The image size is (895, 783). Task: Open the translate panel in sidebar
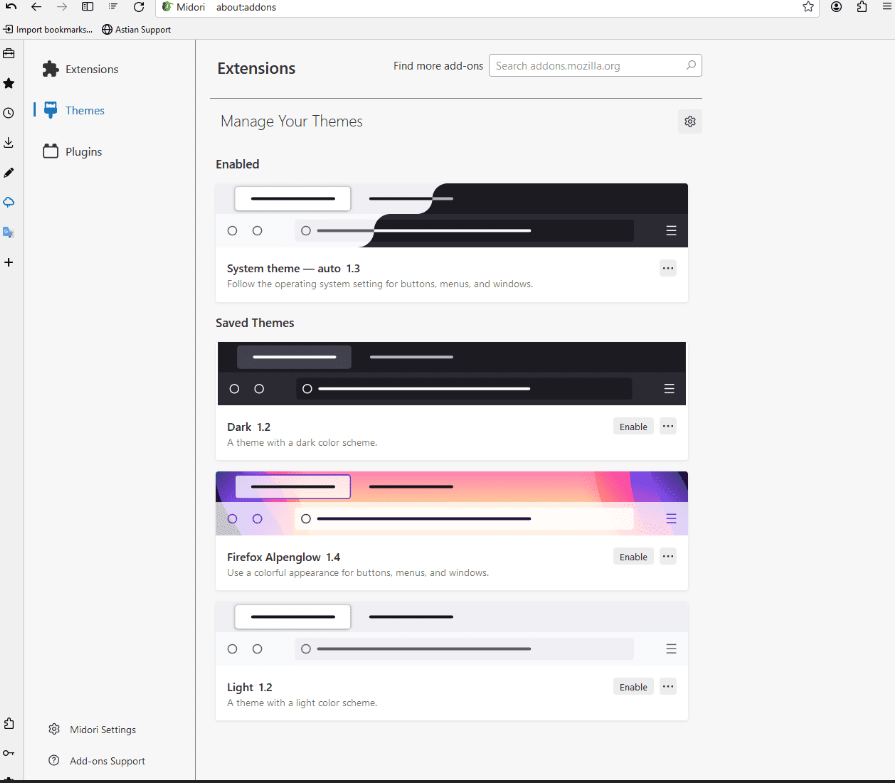pyautogui.click(x=9, y=232)
